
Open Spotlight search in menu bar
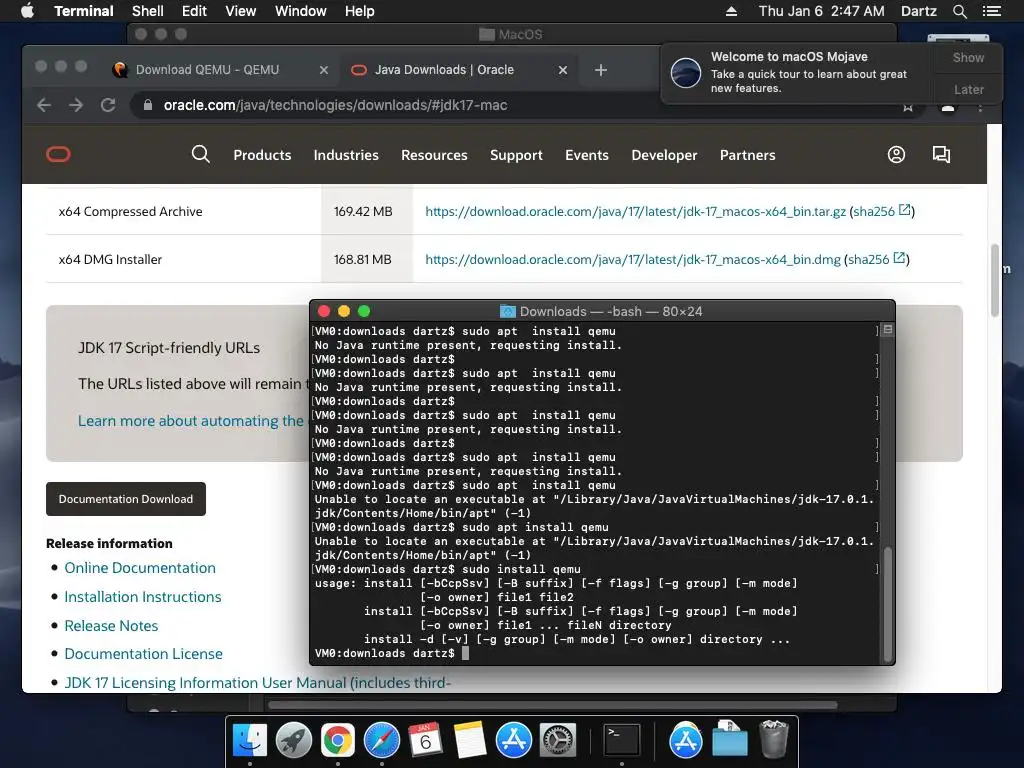pos(959,11)
